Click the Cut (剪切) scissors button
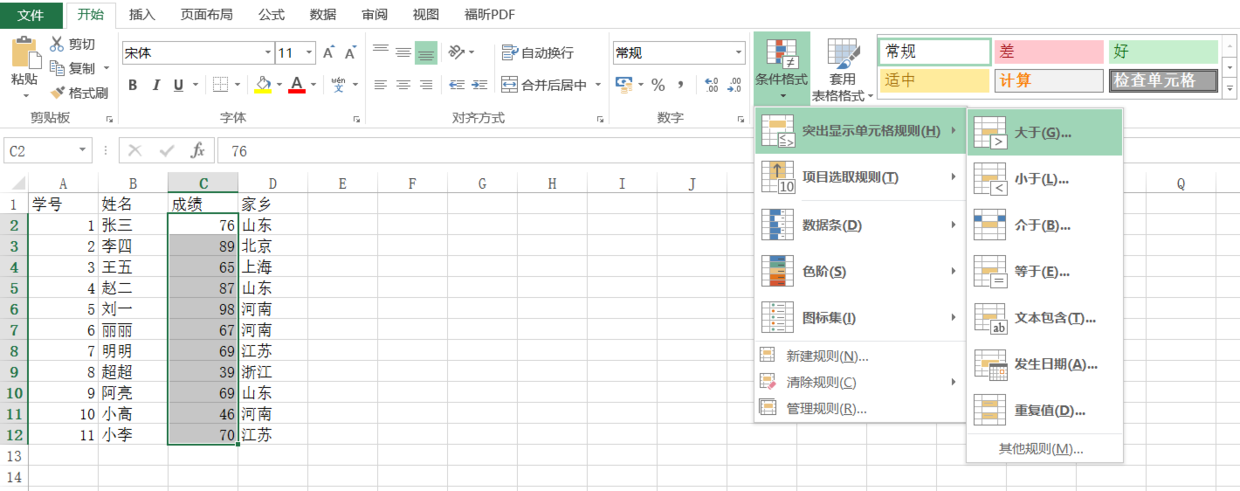Viewport: 1240px width, 491px height. 74,44
